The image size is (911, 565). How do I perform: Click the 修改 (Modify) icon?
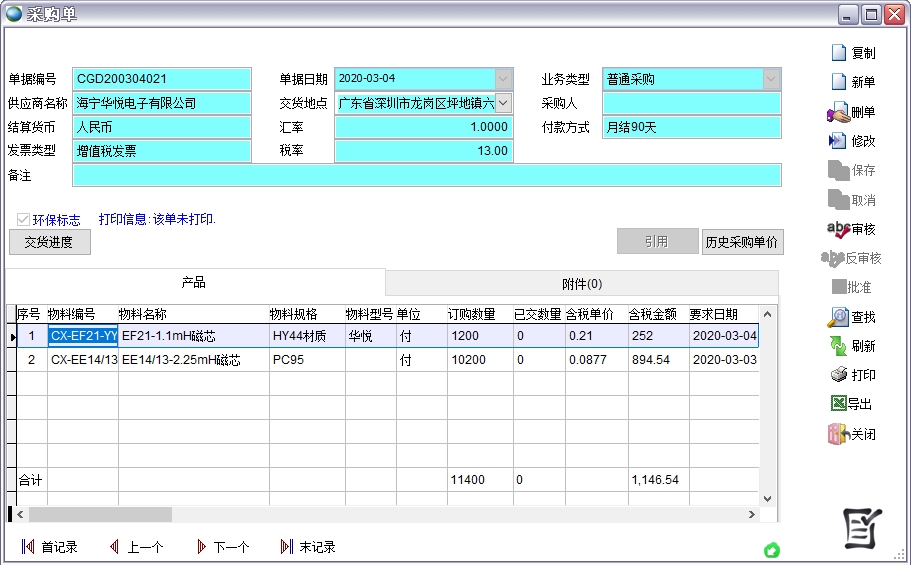coord(838,141)
